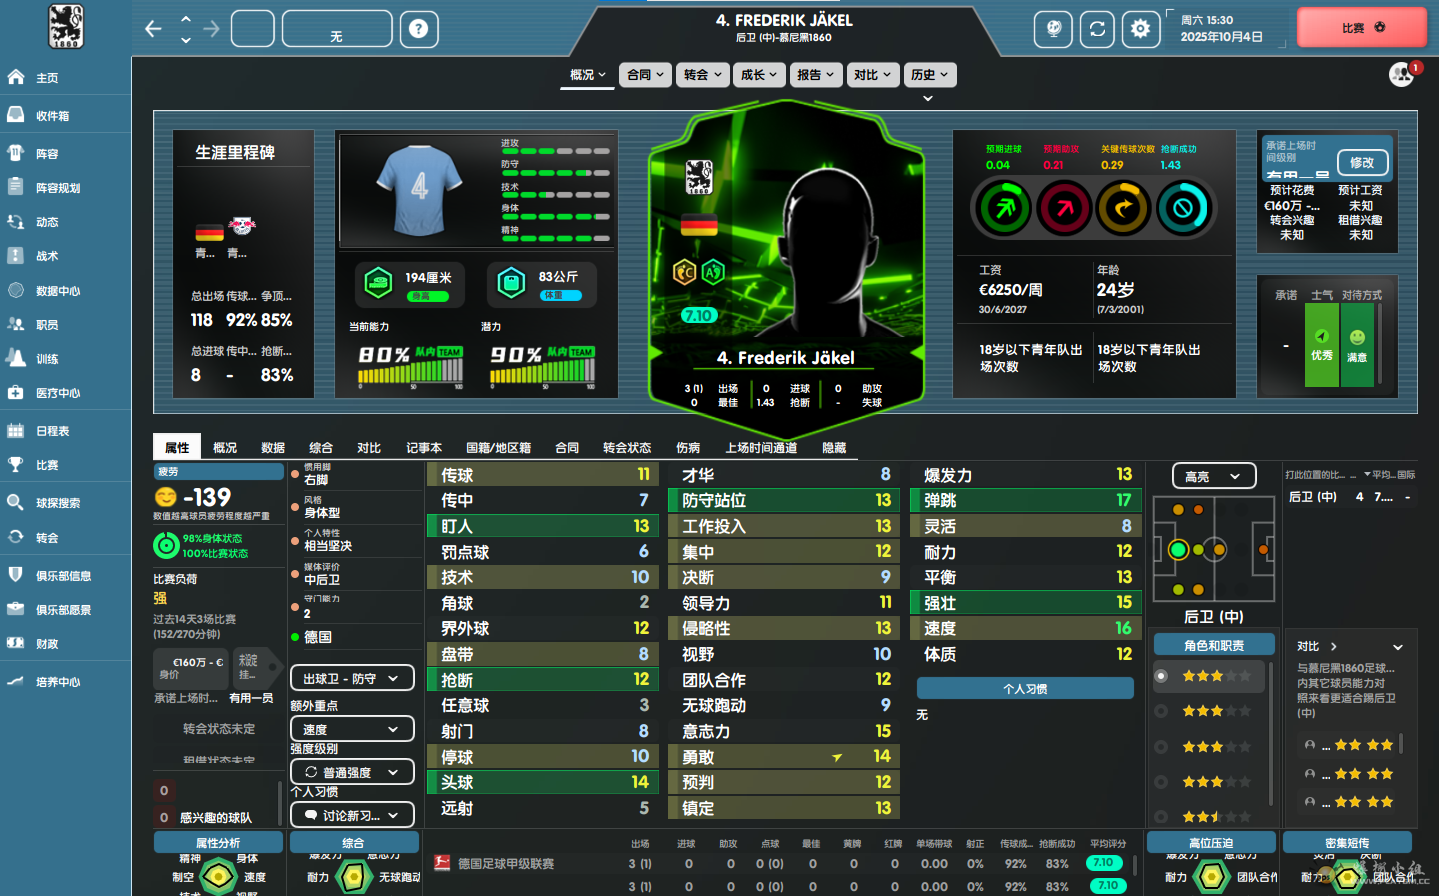Click the 角色和职责 roles button
The height and width of the screenshot is (896, 1439).
[1214, 645]
